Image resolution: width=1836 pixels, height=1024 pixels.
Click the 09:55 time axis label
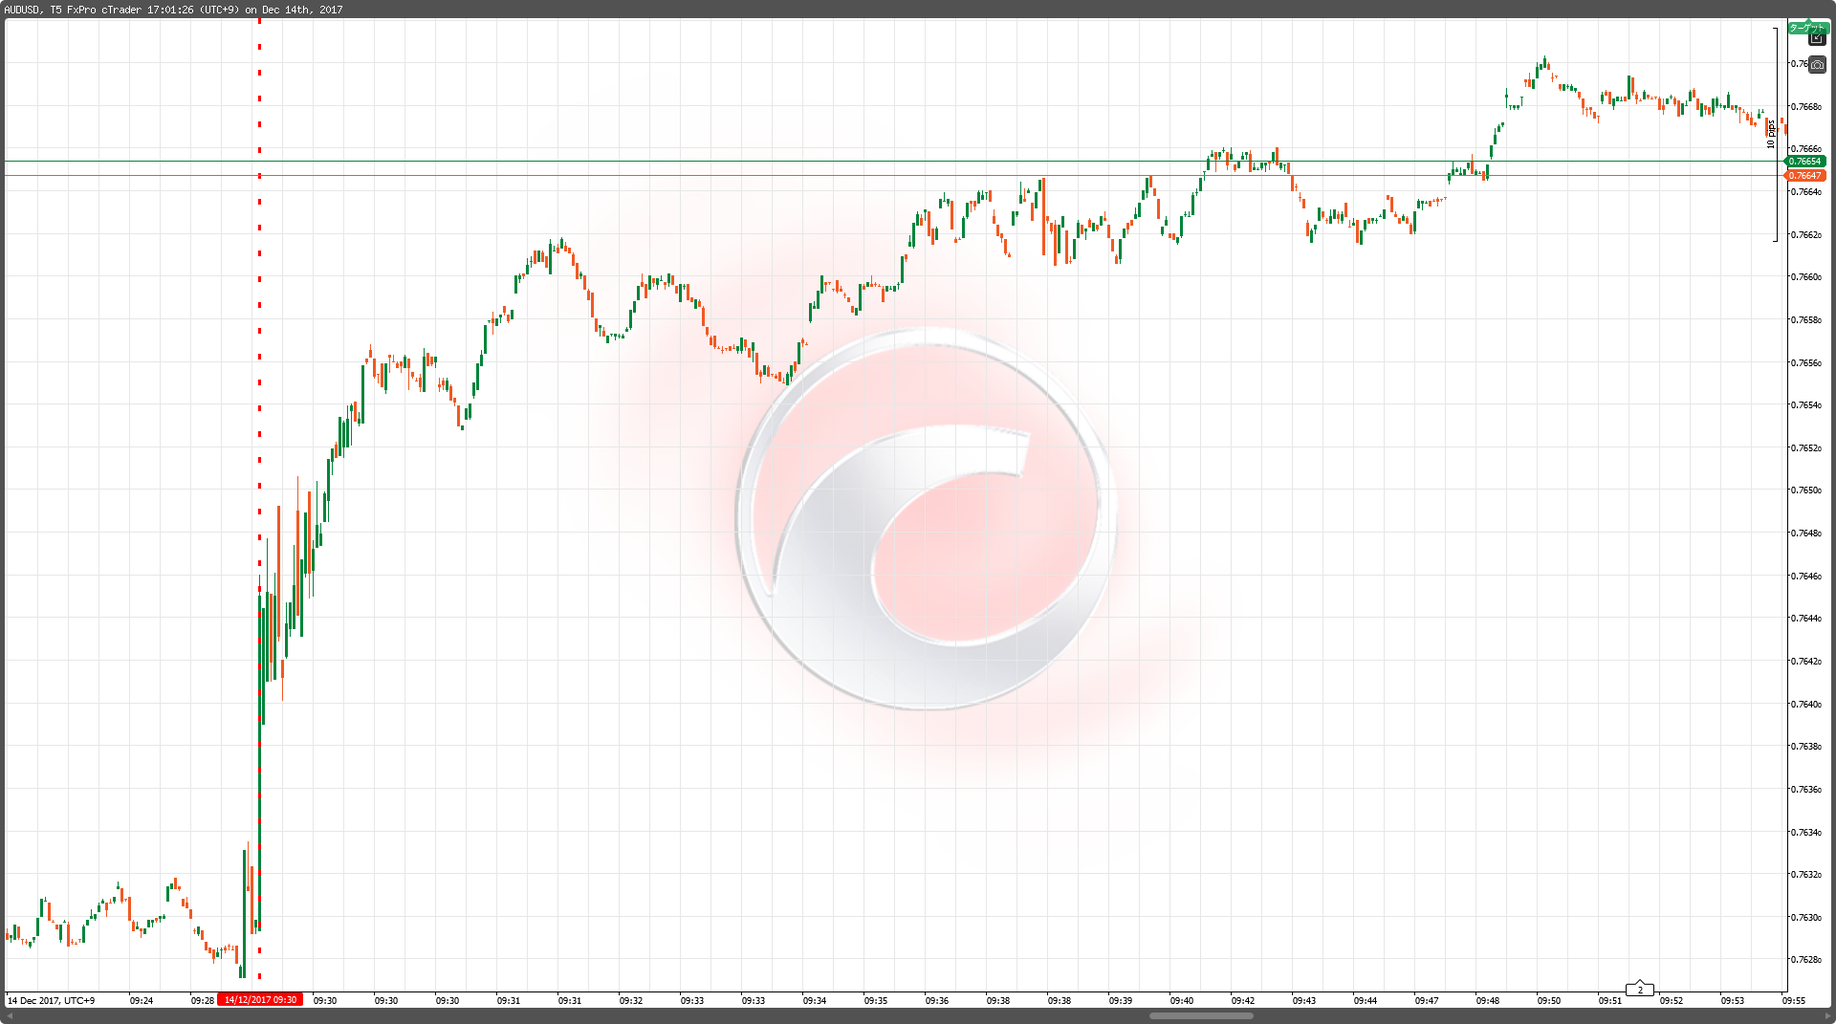[x=1793, y=1000]
